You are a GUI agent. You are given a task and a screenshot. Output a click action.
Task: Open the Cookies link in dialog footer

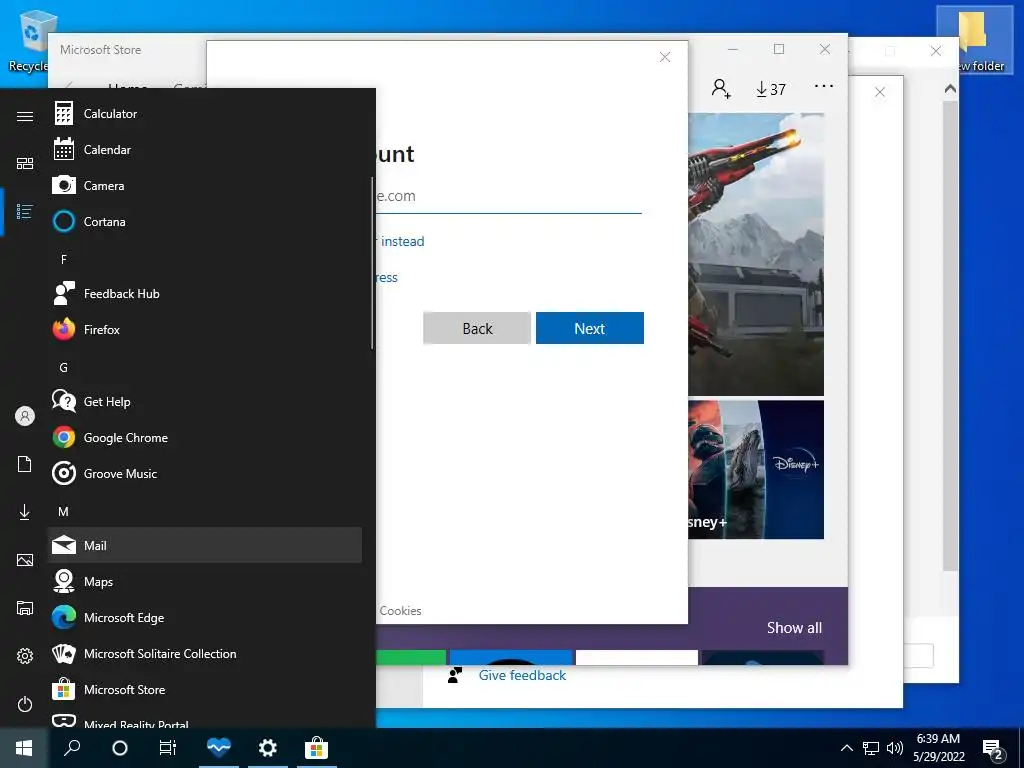click(400, 611)
